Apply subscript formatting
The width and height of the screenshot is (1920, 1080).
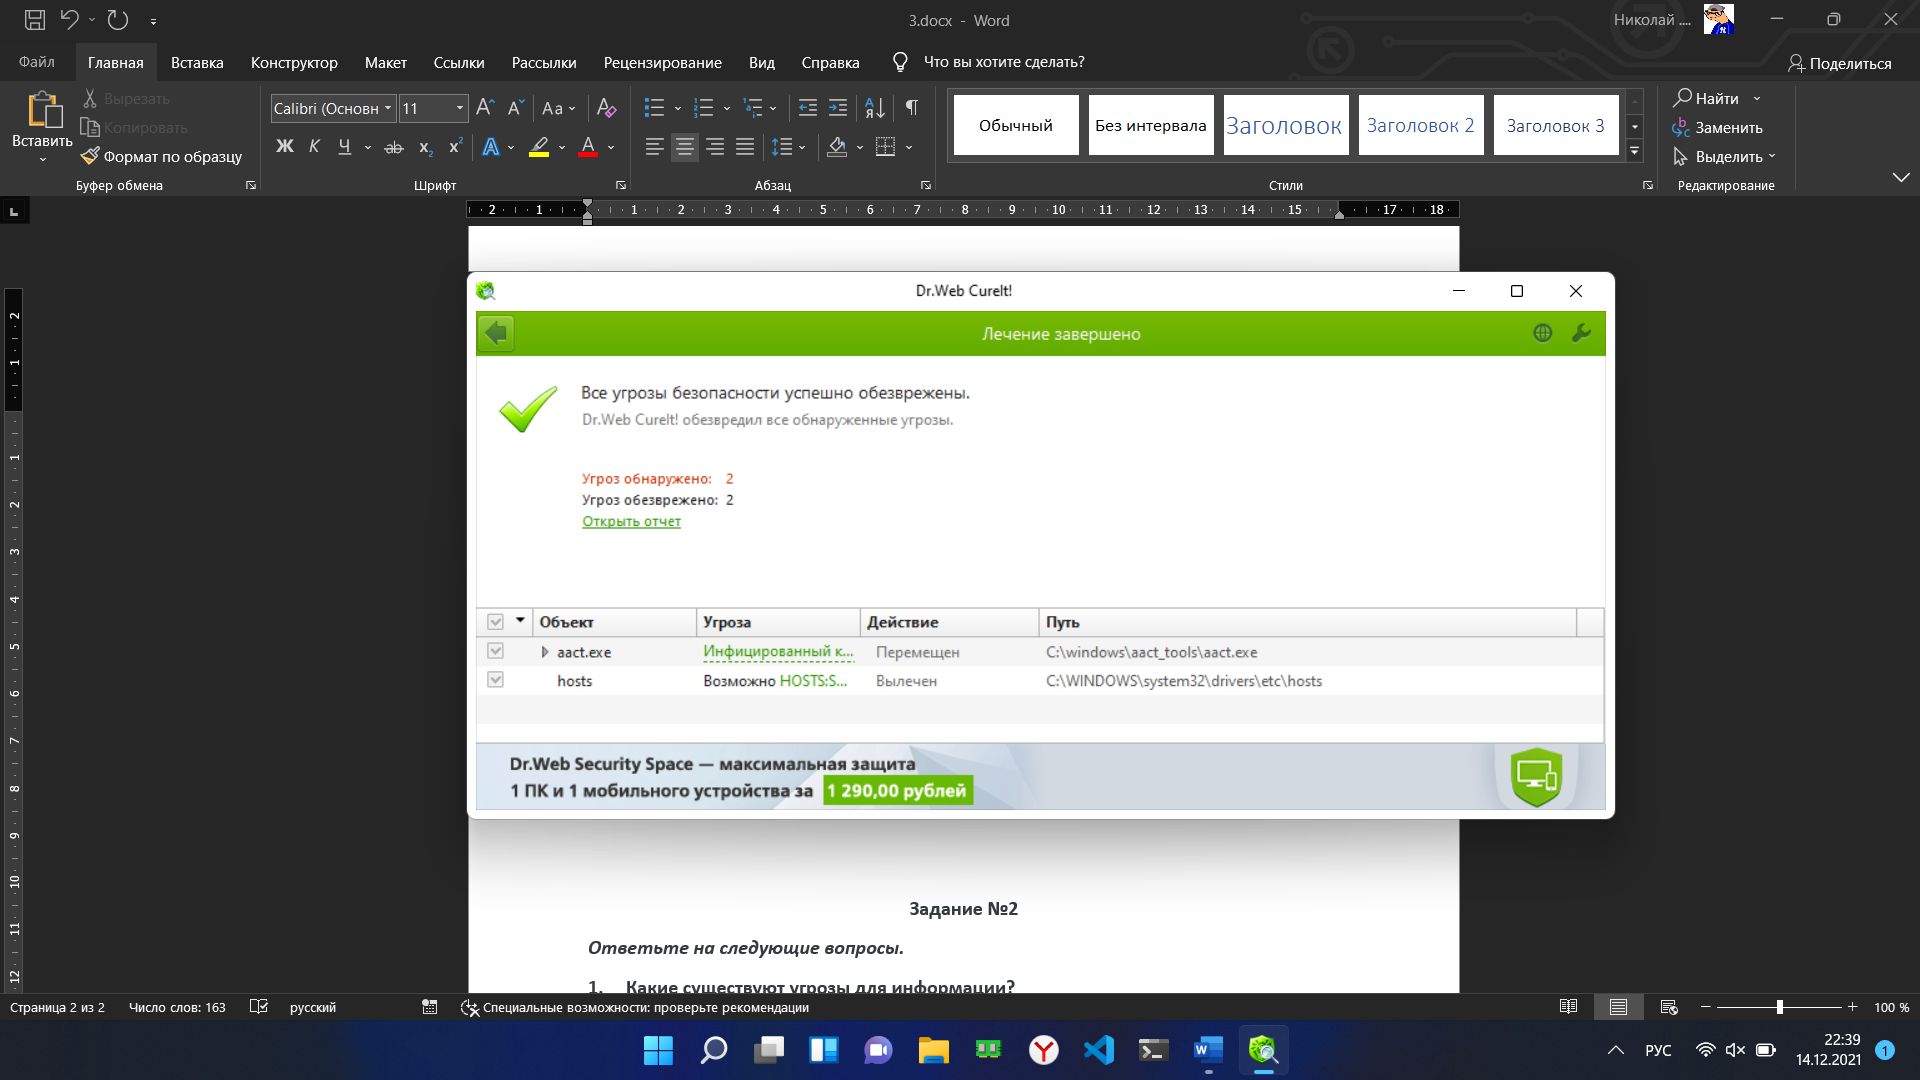click(x=425, y=147)
